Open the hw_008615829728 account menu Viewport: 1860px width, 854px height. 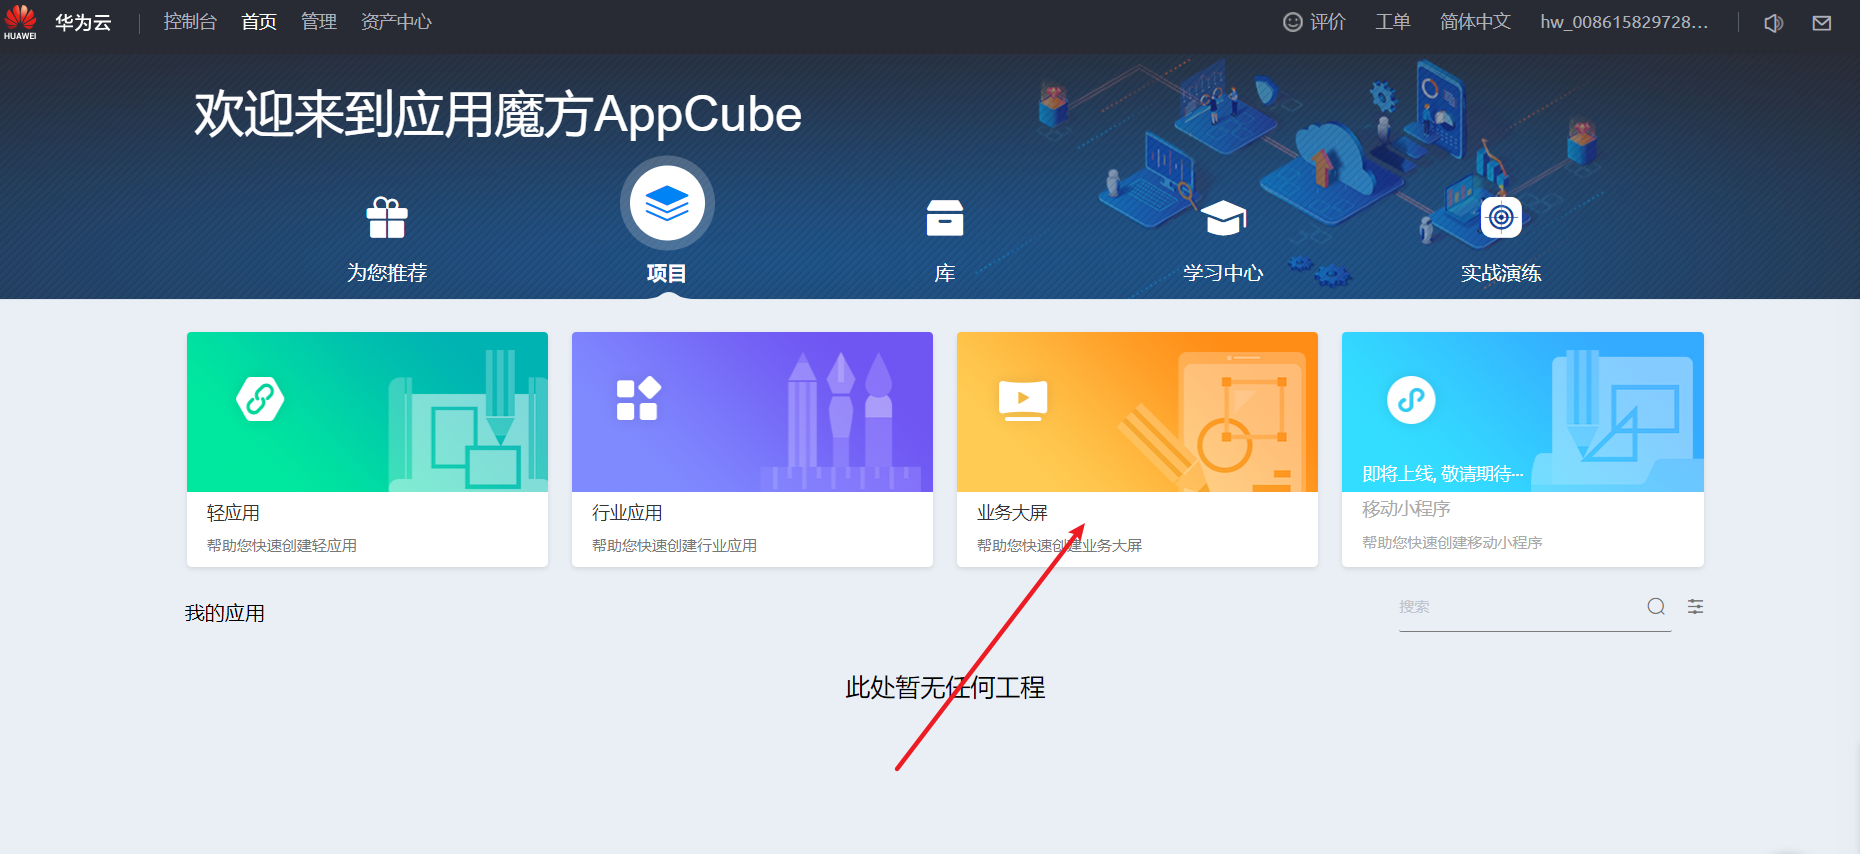1624,22
